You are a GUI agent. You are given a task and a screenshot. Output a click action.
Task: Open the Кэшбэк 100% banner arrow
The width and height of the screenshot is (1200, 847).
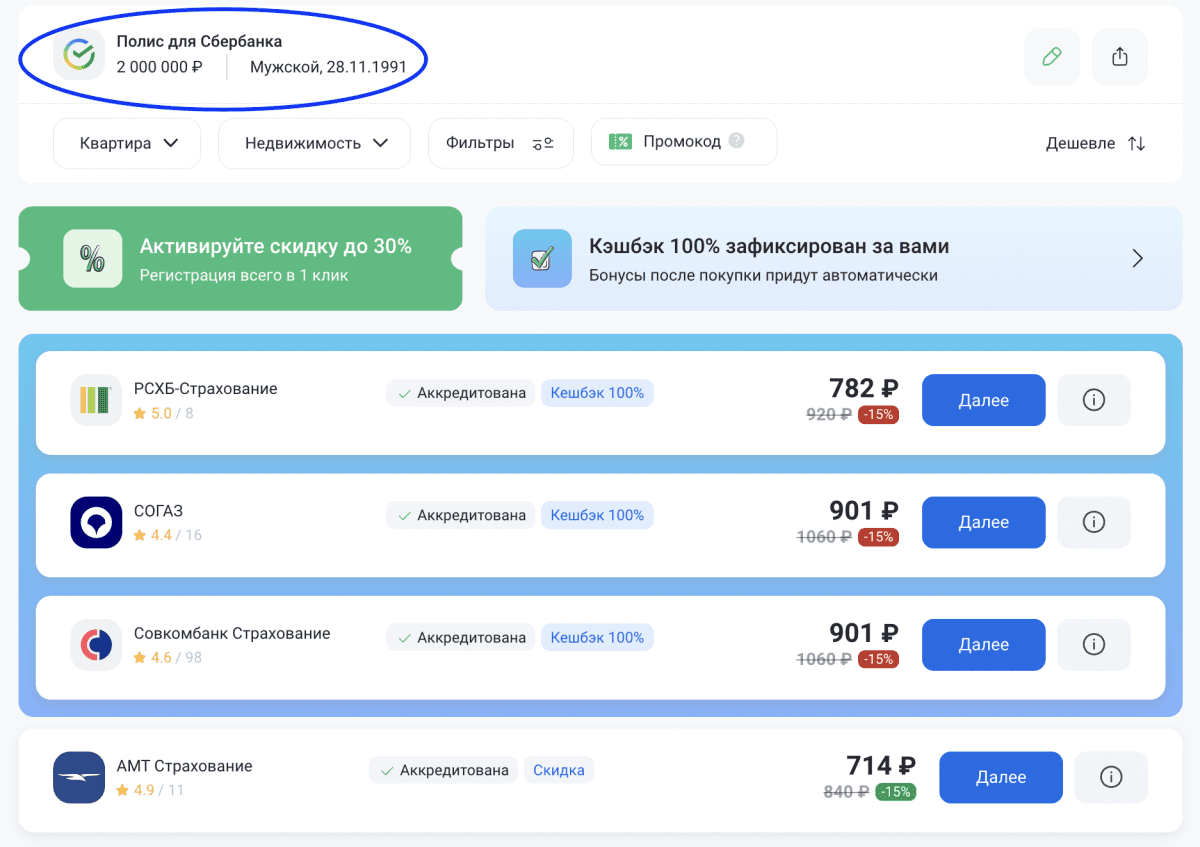[x=1136, y=259]
